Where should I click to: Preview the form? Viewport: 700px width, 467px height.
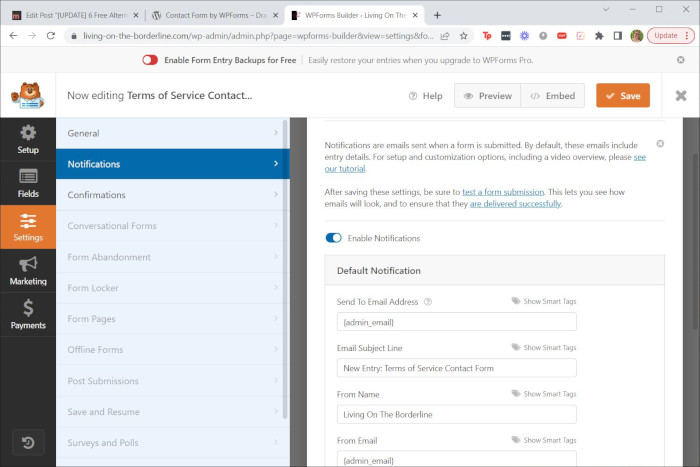coord(488,96)
